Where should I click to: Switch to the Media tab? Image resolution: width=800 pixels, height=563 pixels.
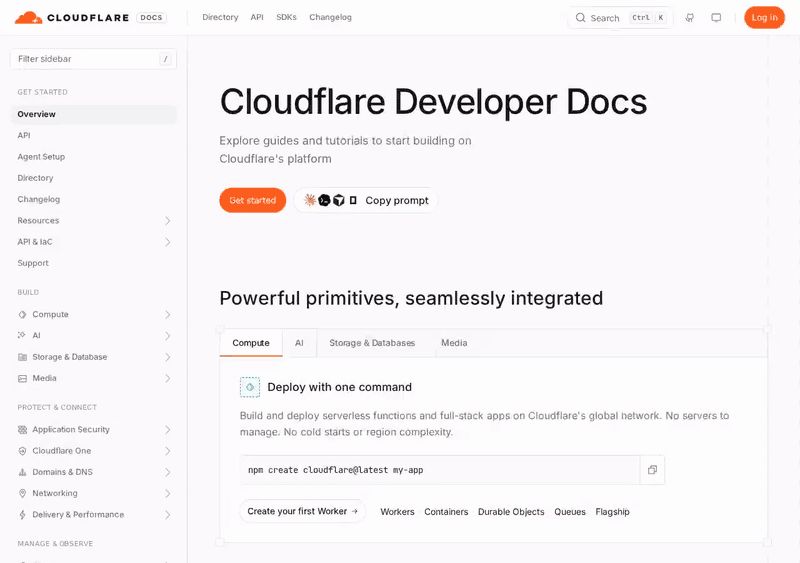[x=454, y=343]
